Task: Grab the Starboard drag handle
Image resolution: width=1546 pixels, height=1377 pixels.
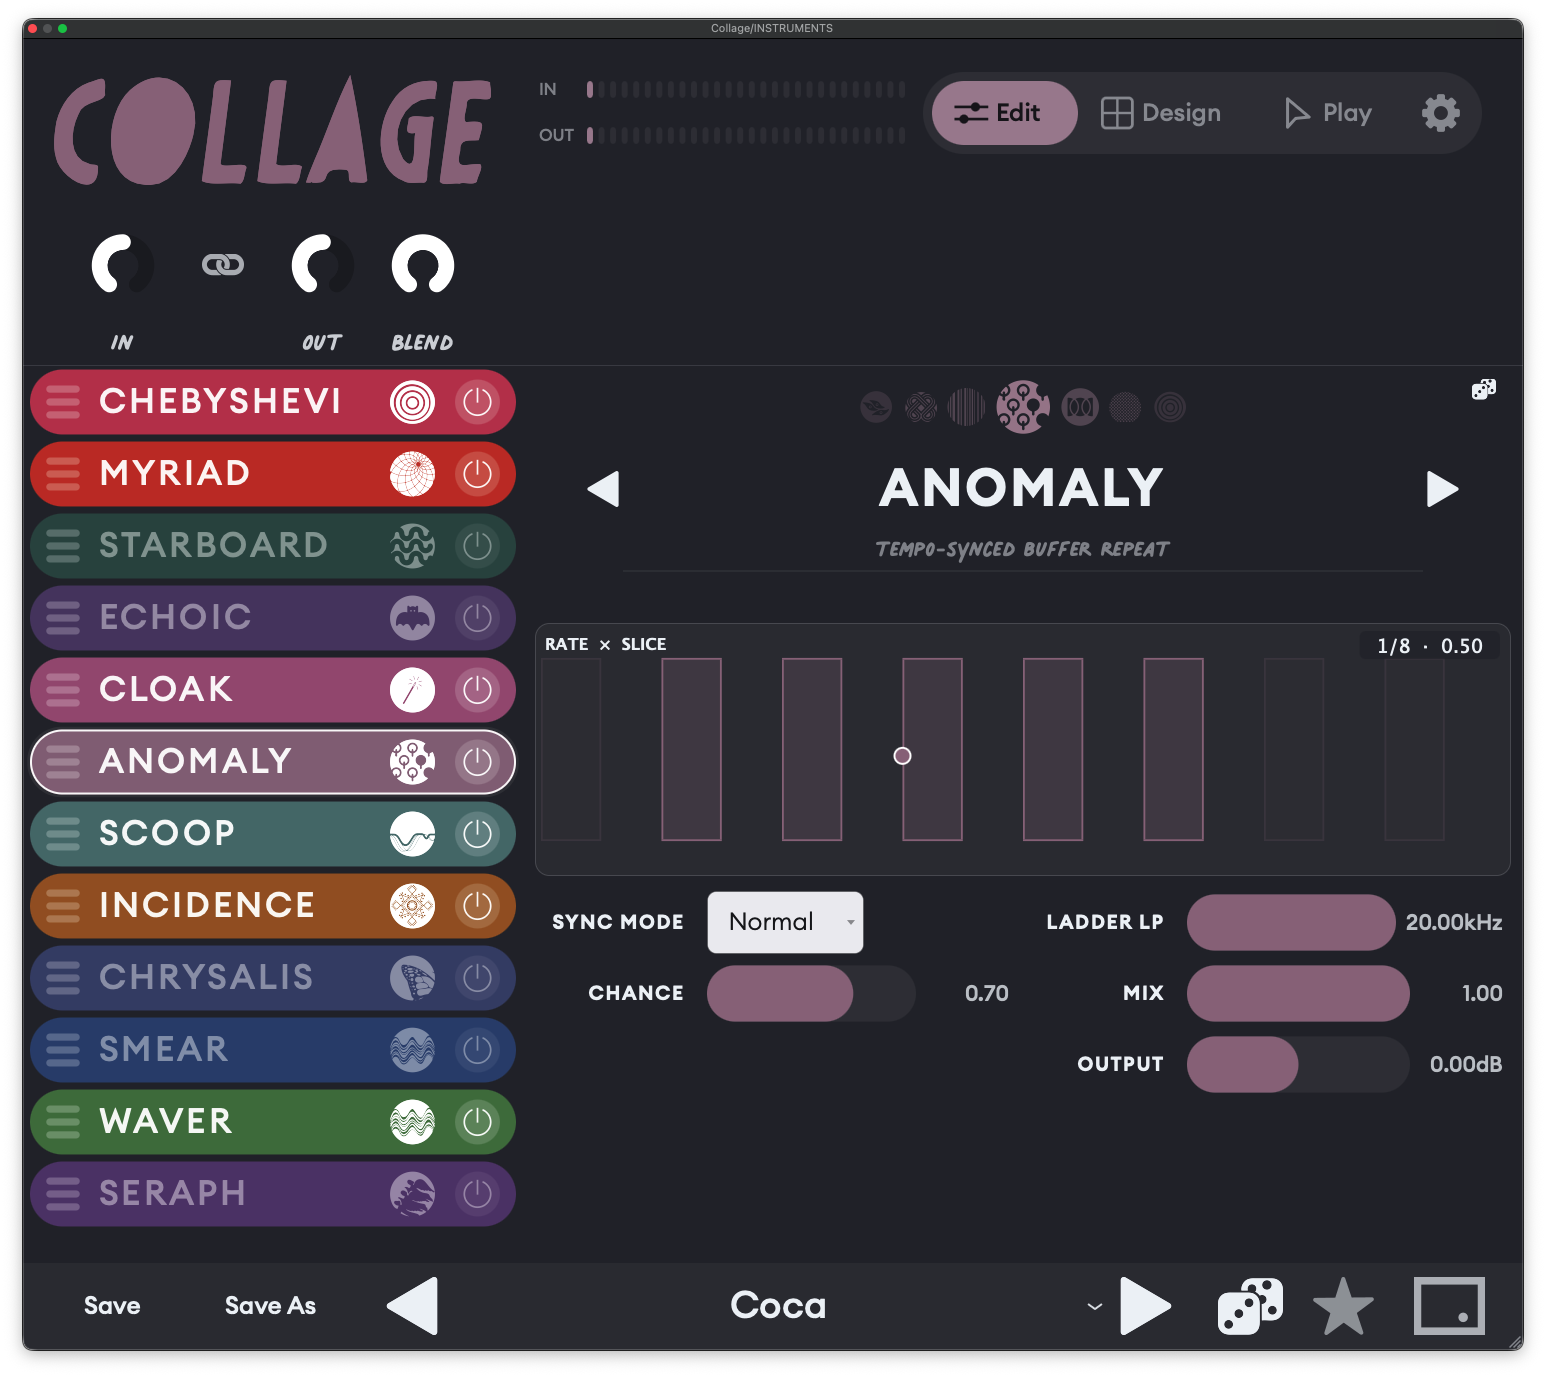Action: (x=63, y=546)
